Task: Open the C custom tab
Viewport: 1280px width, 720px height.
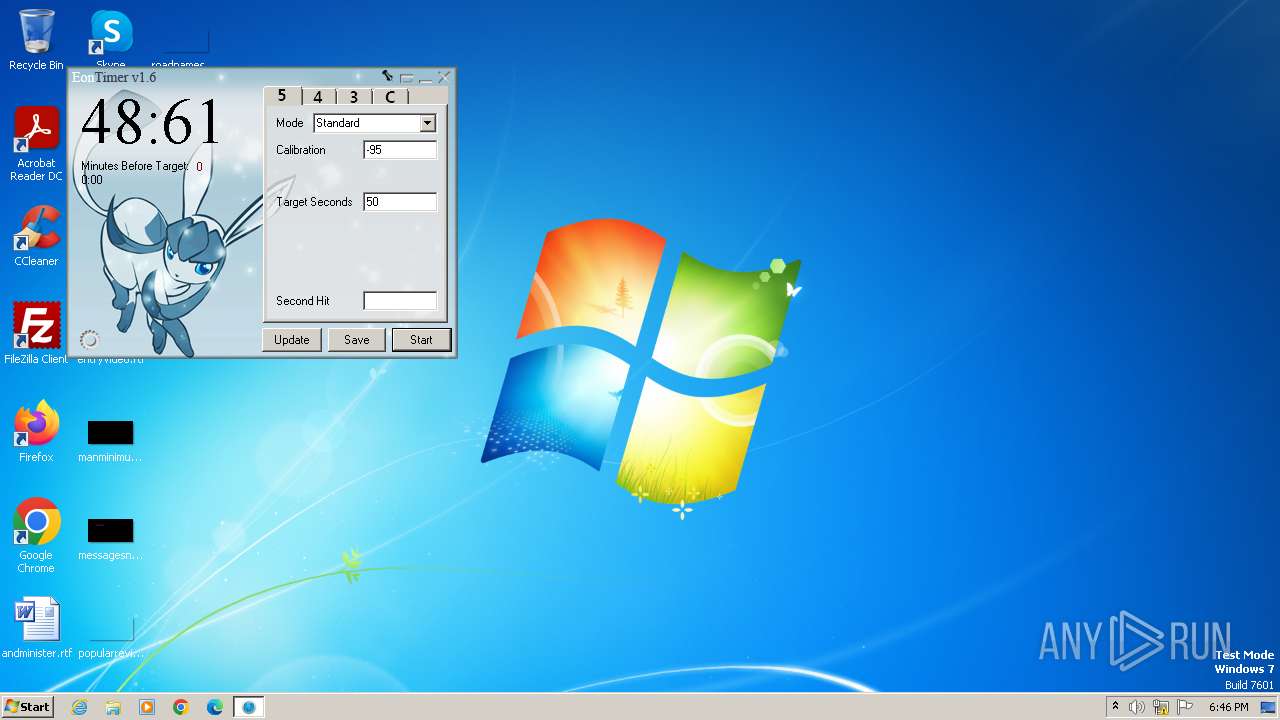Action: tap(390, 97)
